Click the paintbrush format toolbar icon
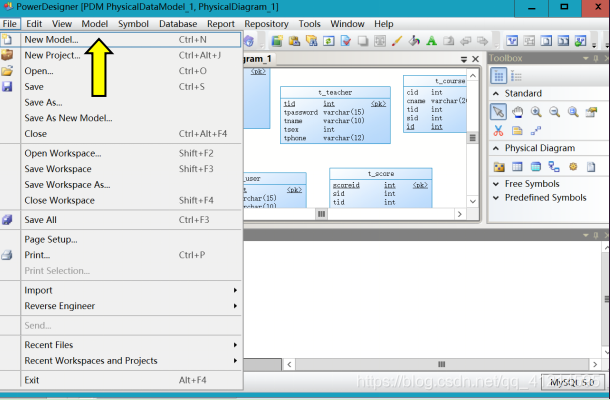The height and width of the screenshot is (400, 610). coord(397,41)
